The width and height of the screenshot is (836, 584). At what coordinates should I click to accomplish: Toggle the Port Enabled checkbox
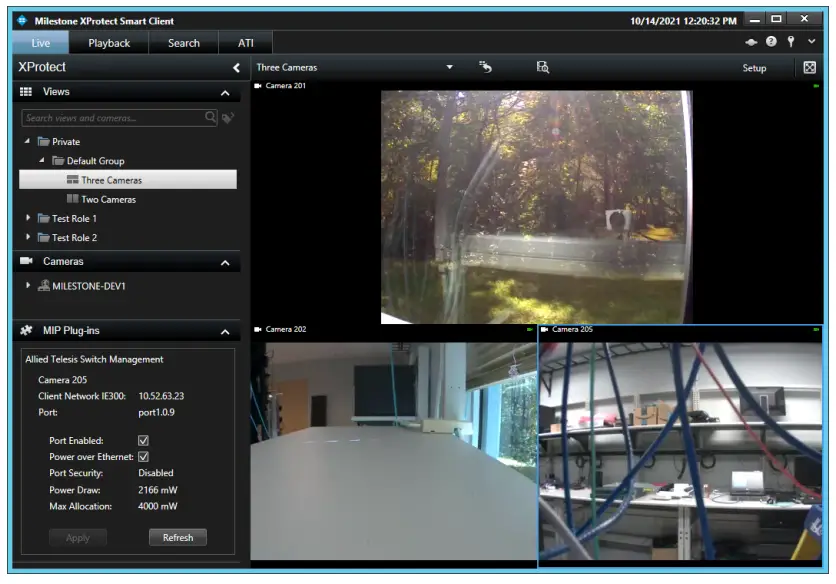[x=143, y=441]
